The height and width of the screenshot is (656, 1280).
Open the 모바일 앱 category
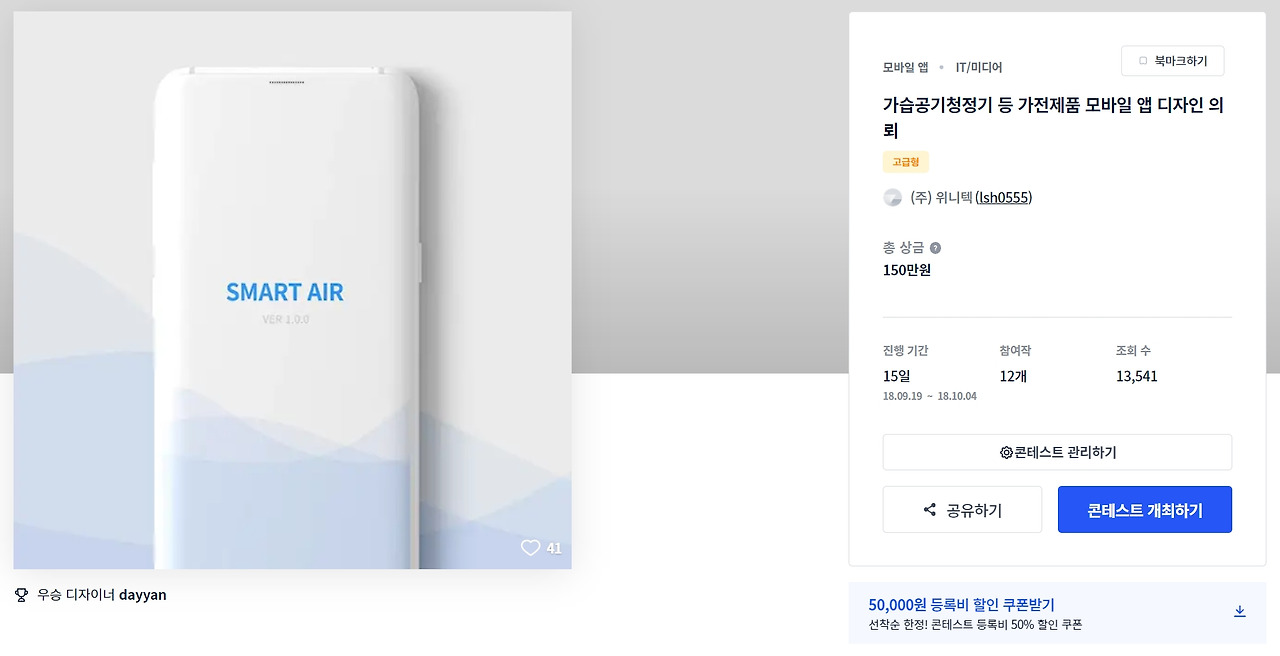[x=905, y=67]
